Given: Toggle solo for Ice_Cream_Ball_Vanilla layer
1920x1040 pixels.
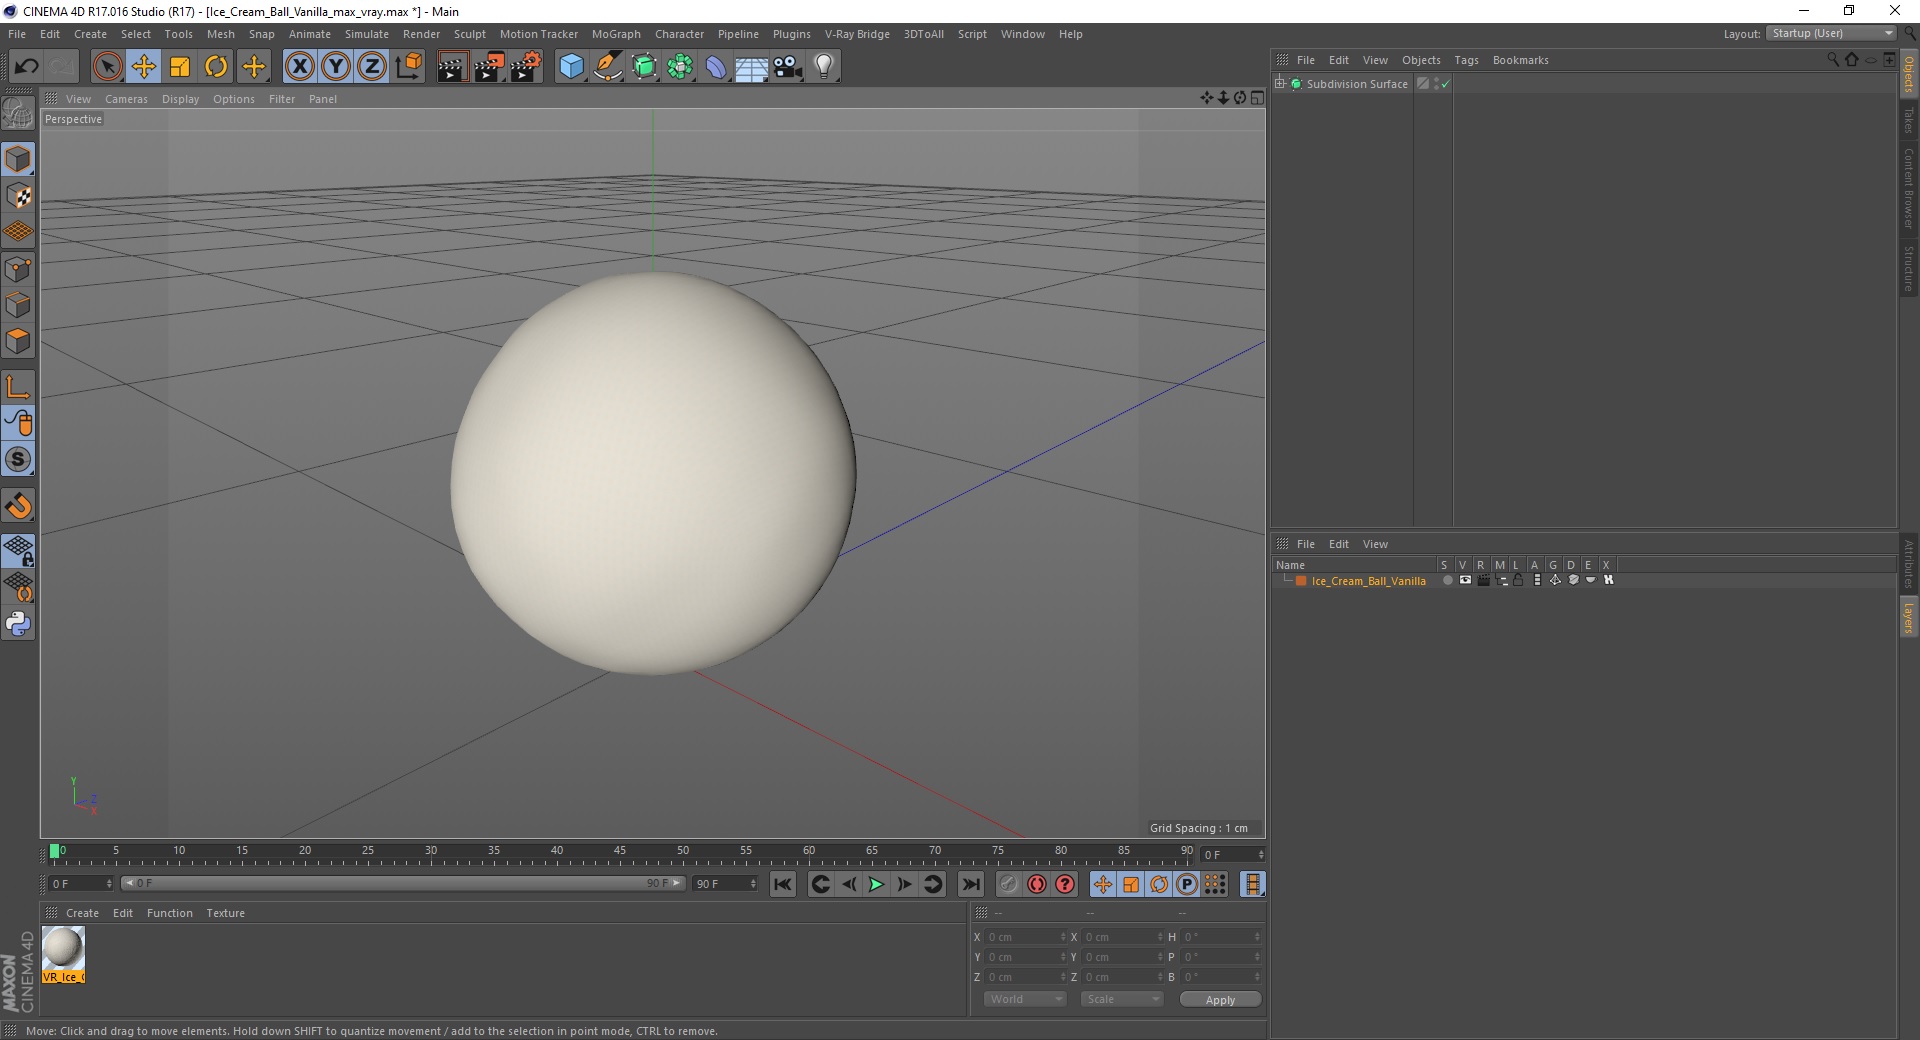Looking at the screenshot, I should tap(1447, 580).
